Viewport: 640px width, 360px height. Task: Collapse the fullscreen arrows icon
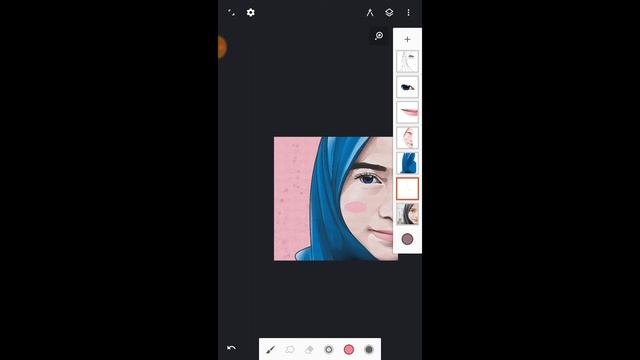(231, 13)
